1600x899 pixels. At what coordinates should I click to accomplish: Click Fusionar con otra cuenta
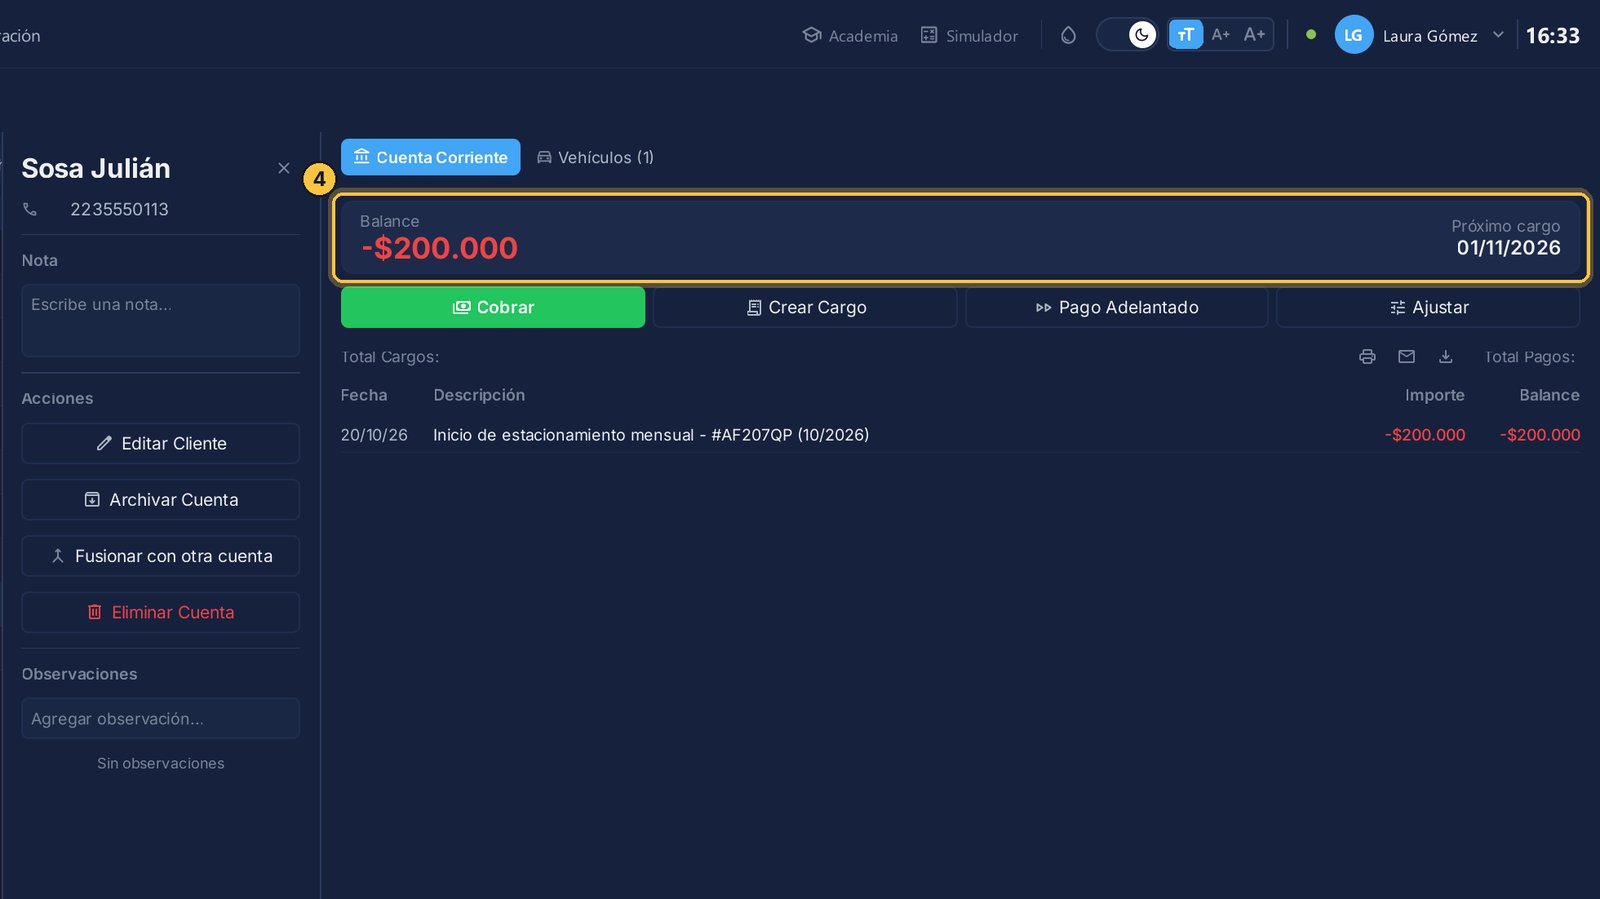(x=160, y=556)
